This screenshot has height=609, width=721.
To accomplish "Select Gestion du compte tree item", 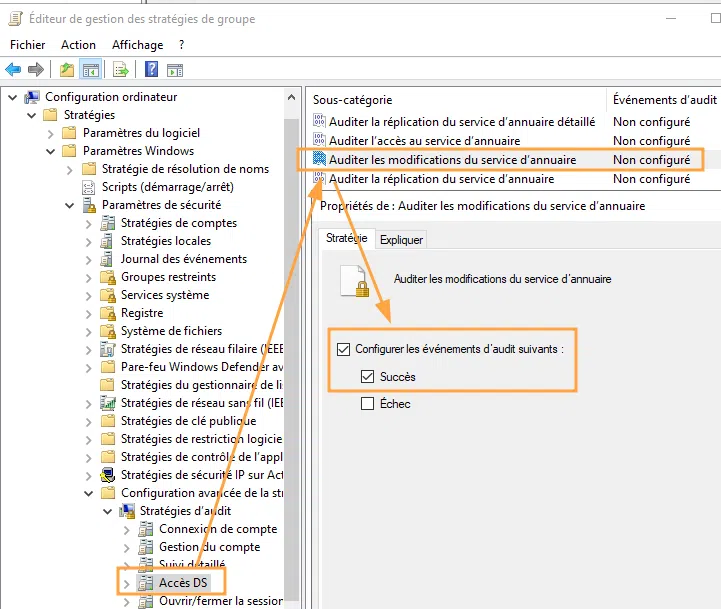I will [209, 547].
